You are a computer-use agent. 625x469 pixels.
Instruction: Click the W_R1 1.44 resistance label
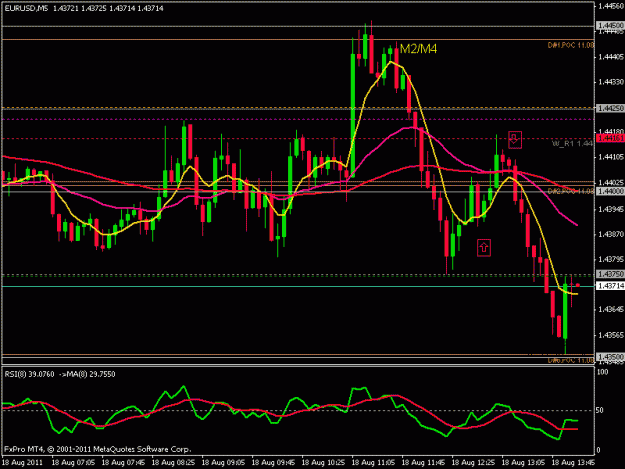click(572, 143)
